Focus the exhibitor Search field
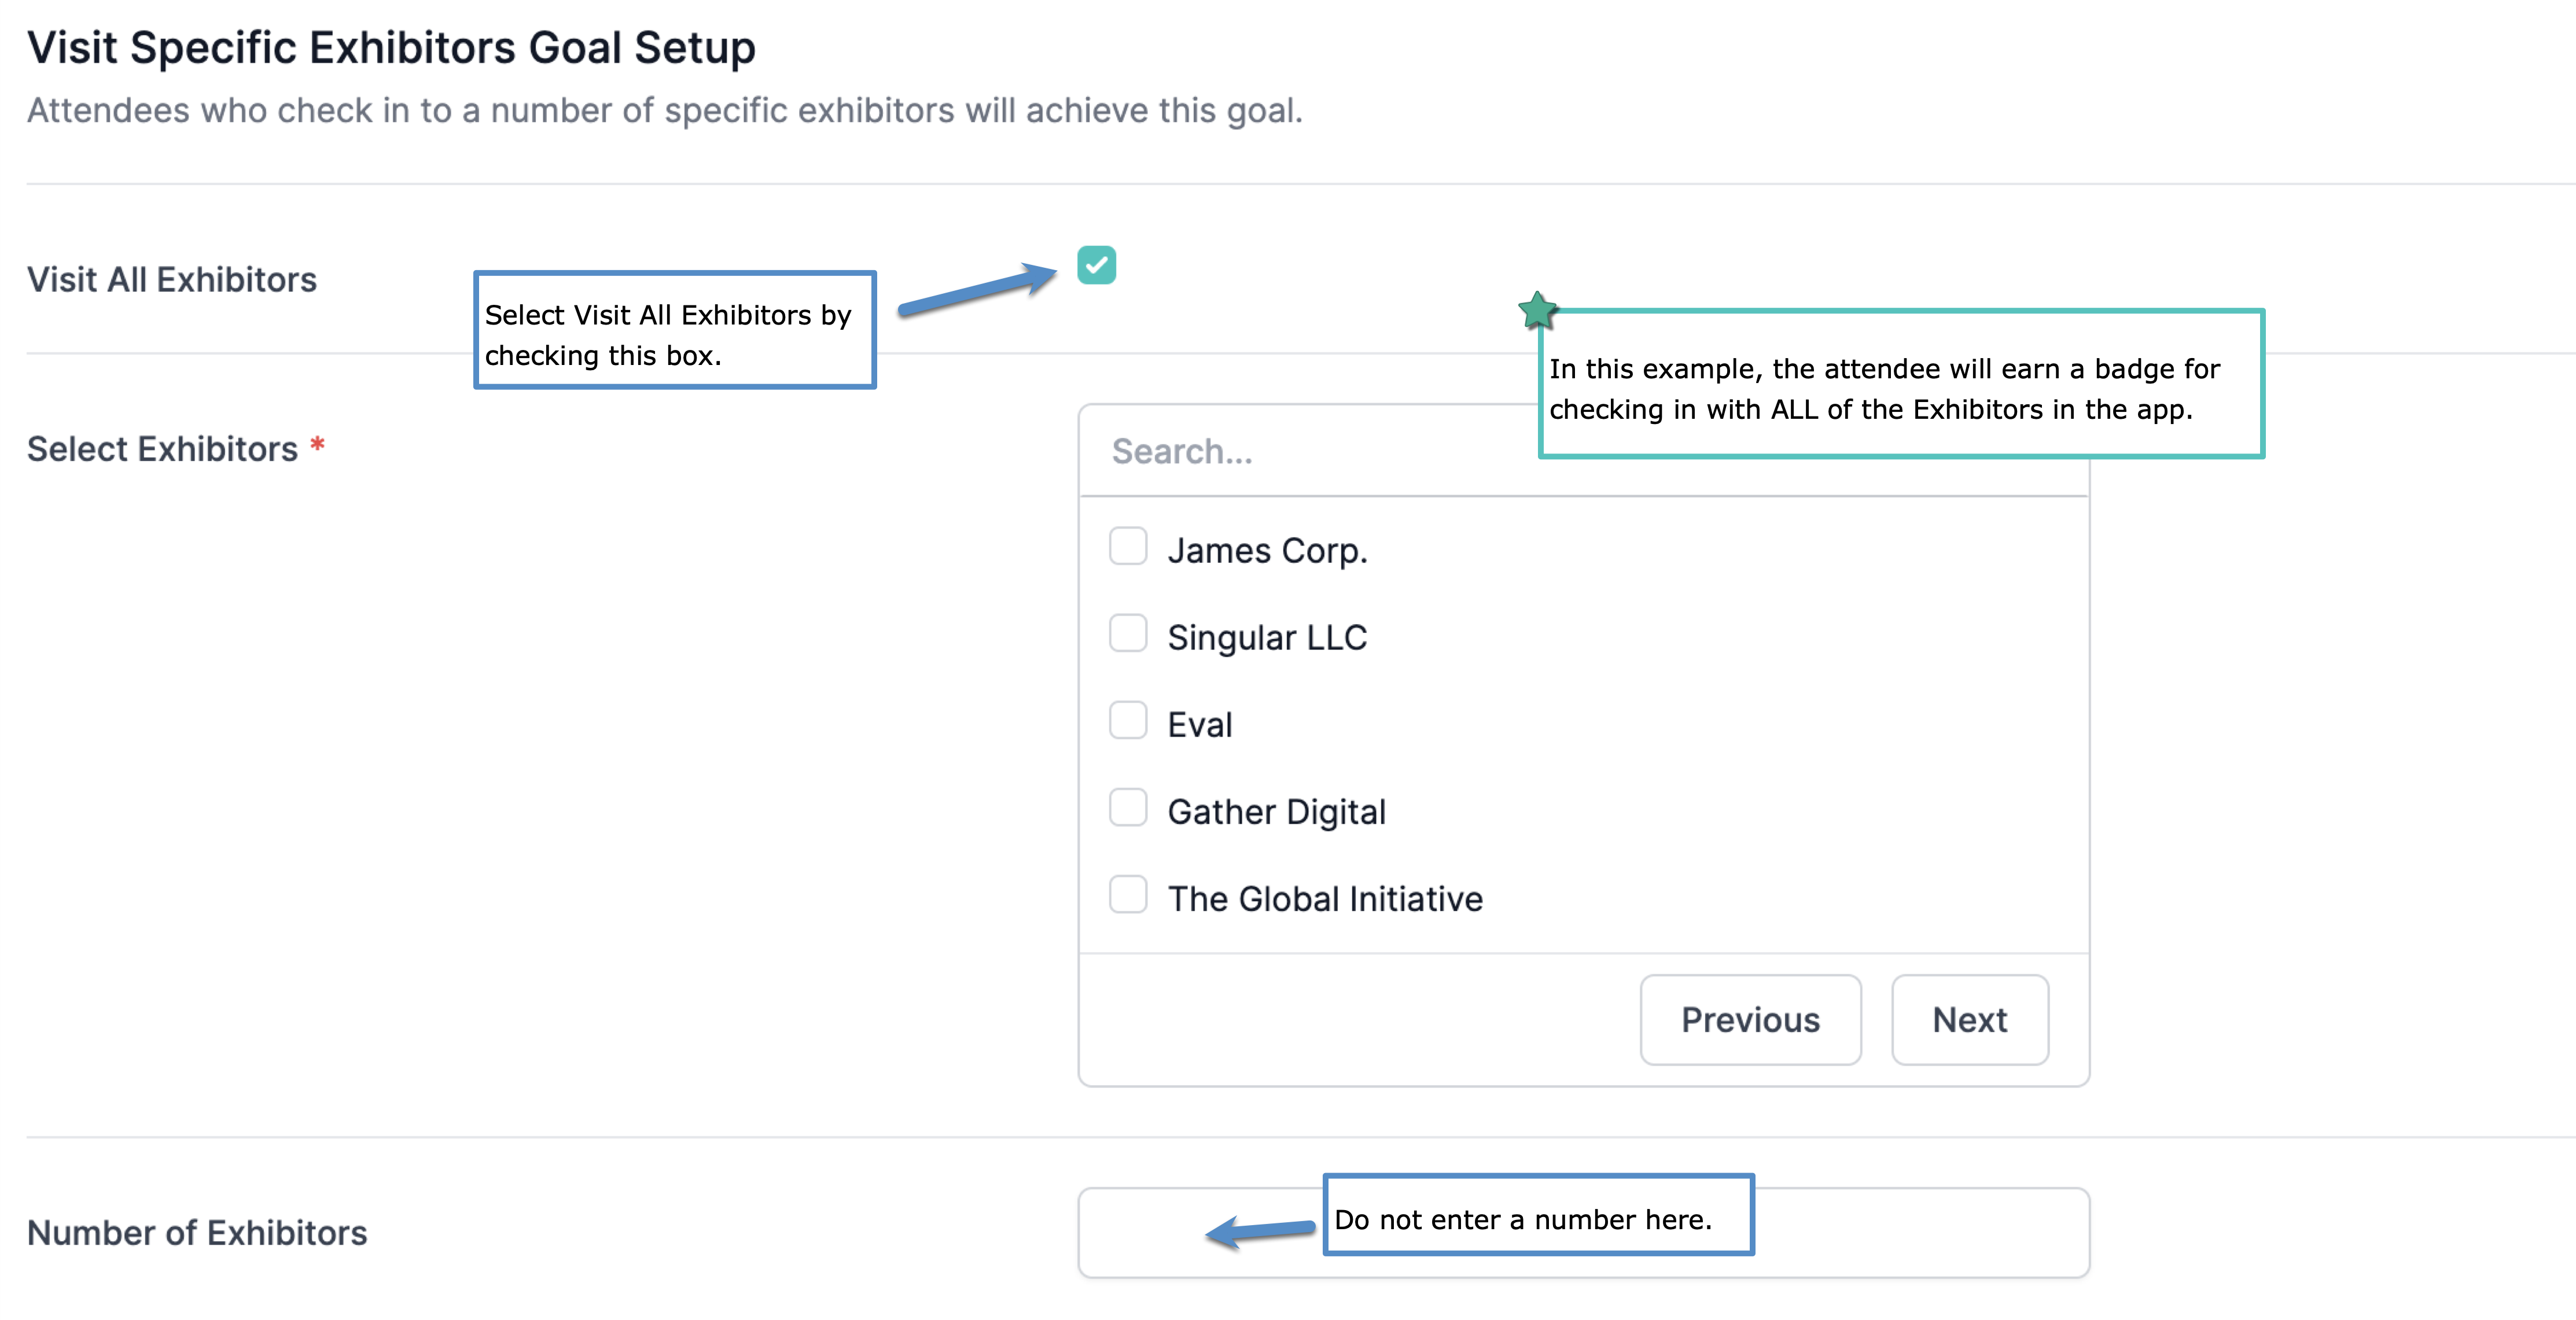 (1310, 452)
